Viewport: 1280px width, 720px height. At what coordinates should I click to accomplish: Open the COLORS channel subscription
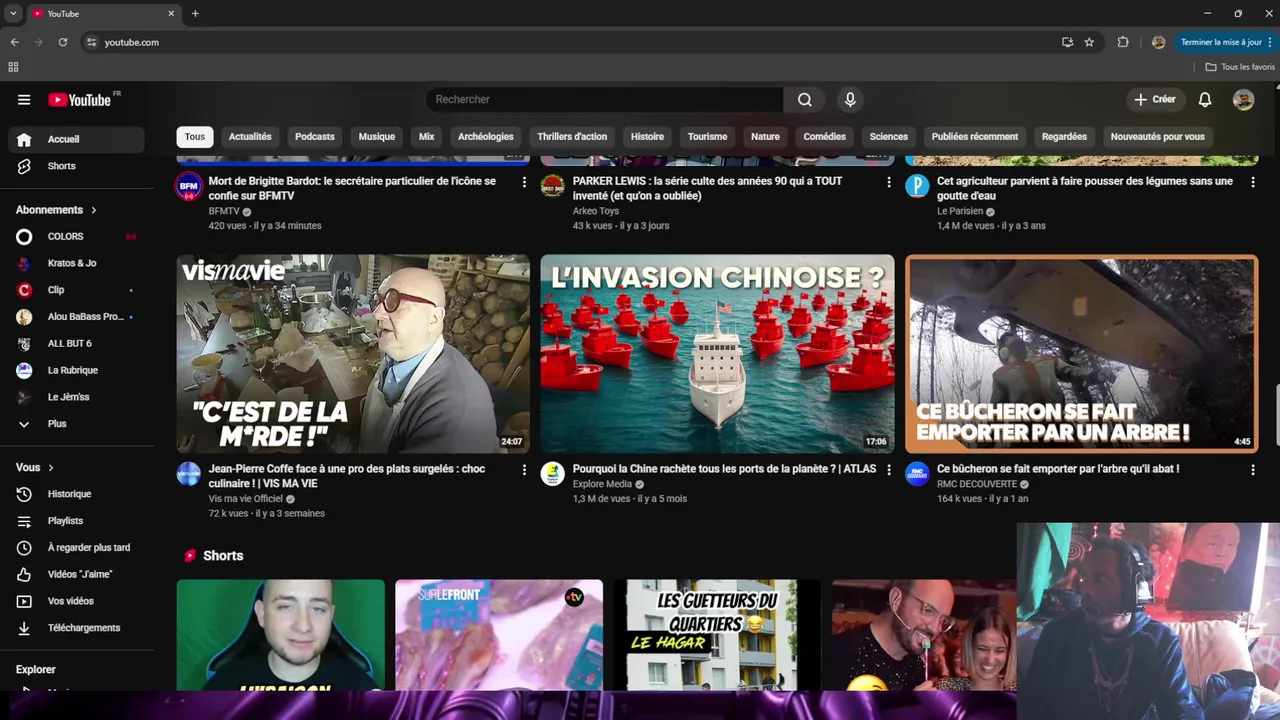pos(76,237)
